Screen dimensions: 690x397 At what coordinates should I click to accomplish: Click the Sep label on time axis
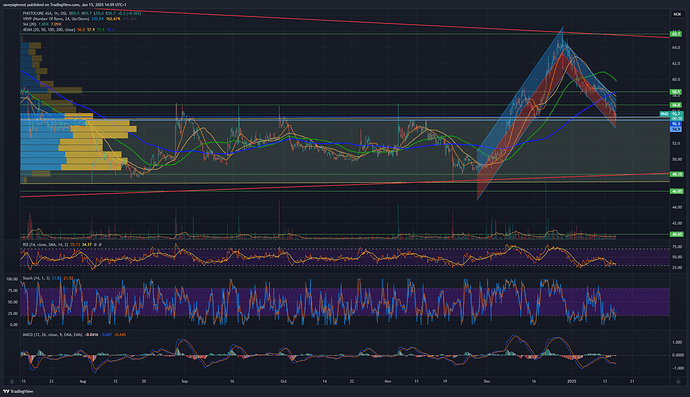point(184,382)
